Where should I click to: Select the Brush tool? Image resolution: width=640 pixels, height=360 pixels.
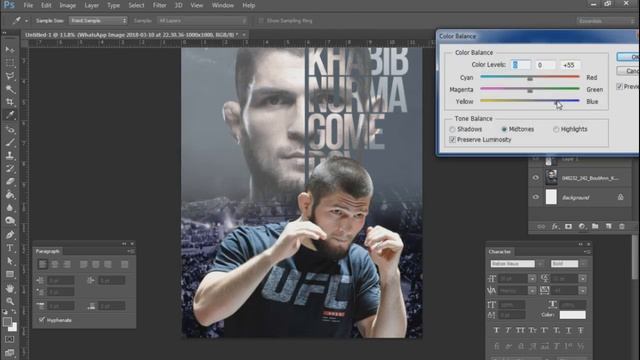point(10,142)
